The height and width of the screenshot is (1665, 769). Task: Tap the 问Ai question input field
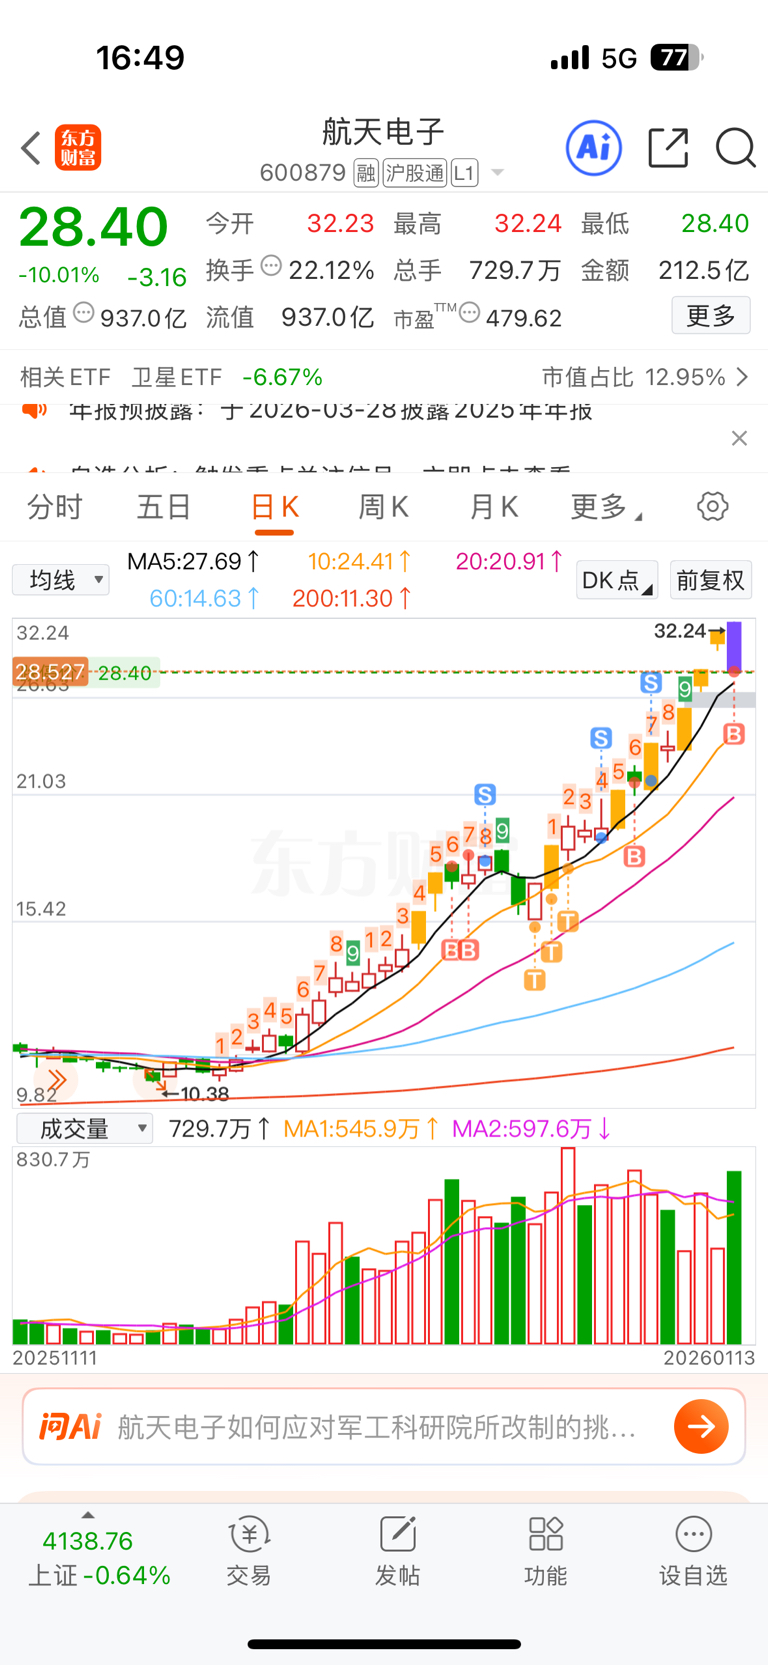pyautogui.click(x=384, y=1426)
